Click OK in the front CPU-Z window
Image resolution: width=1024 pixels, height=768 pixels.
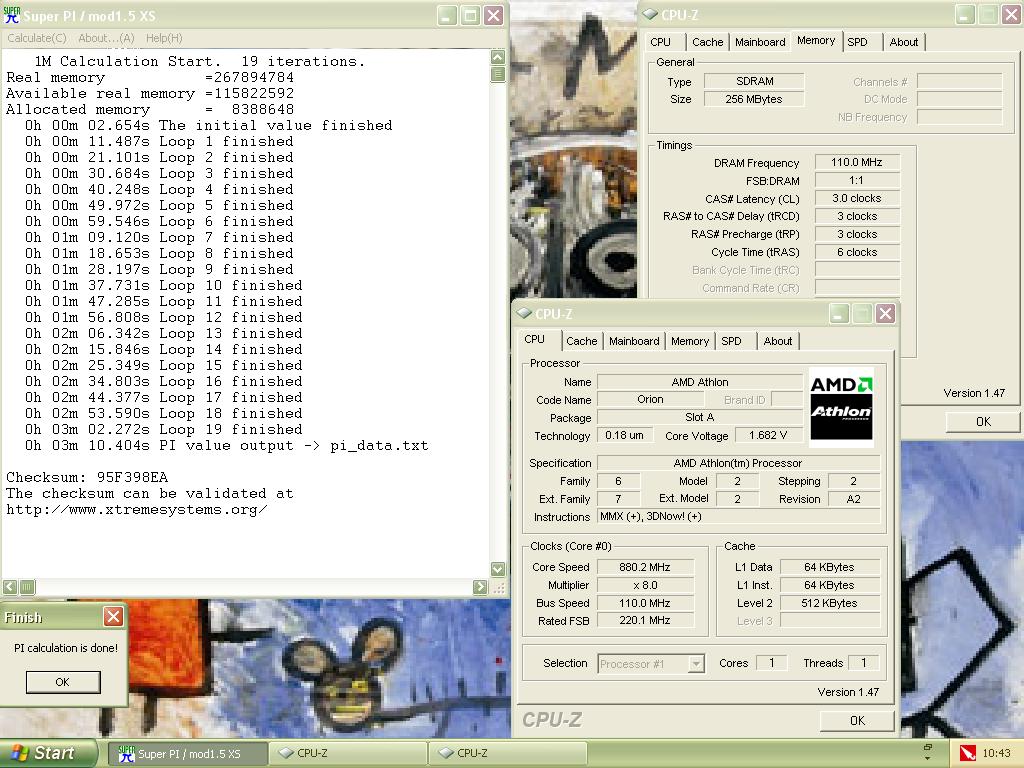click(x=857, y=720)
